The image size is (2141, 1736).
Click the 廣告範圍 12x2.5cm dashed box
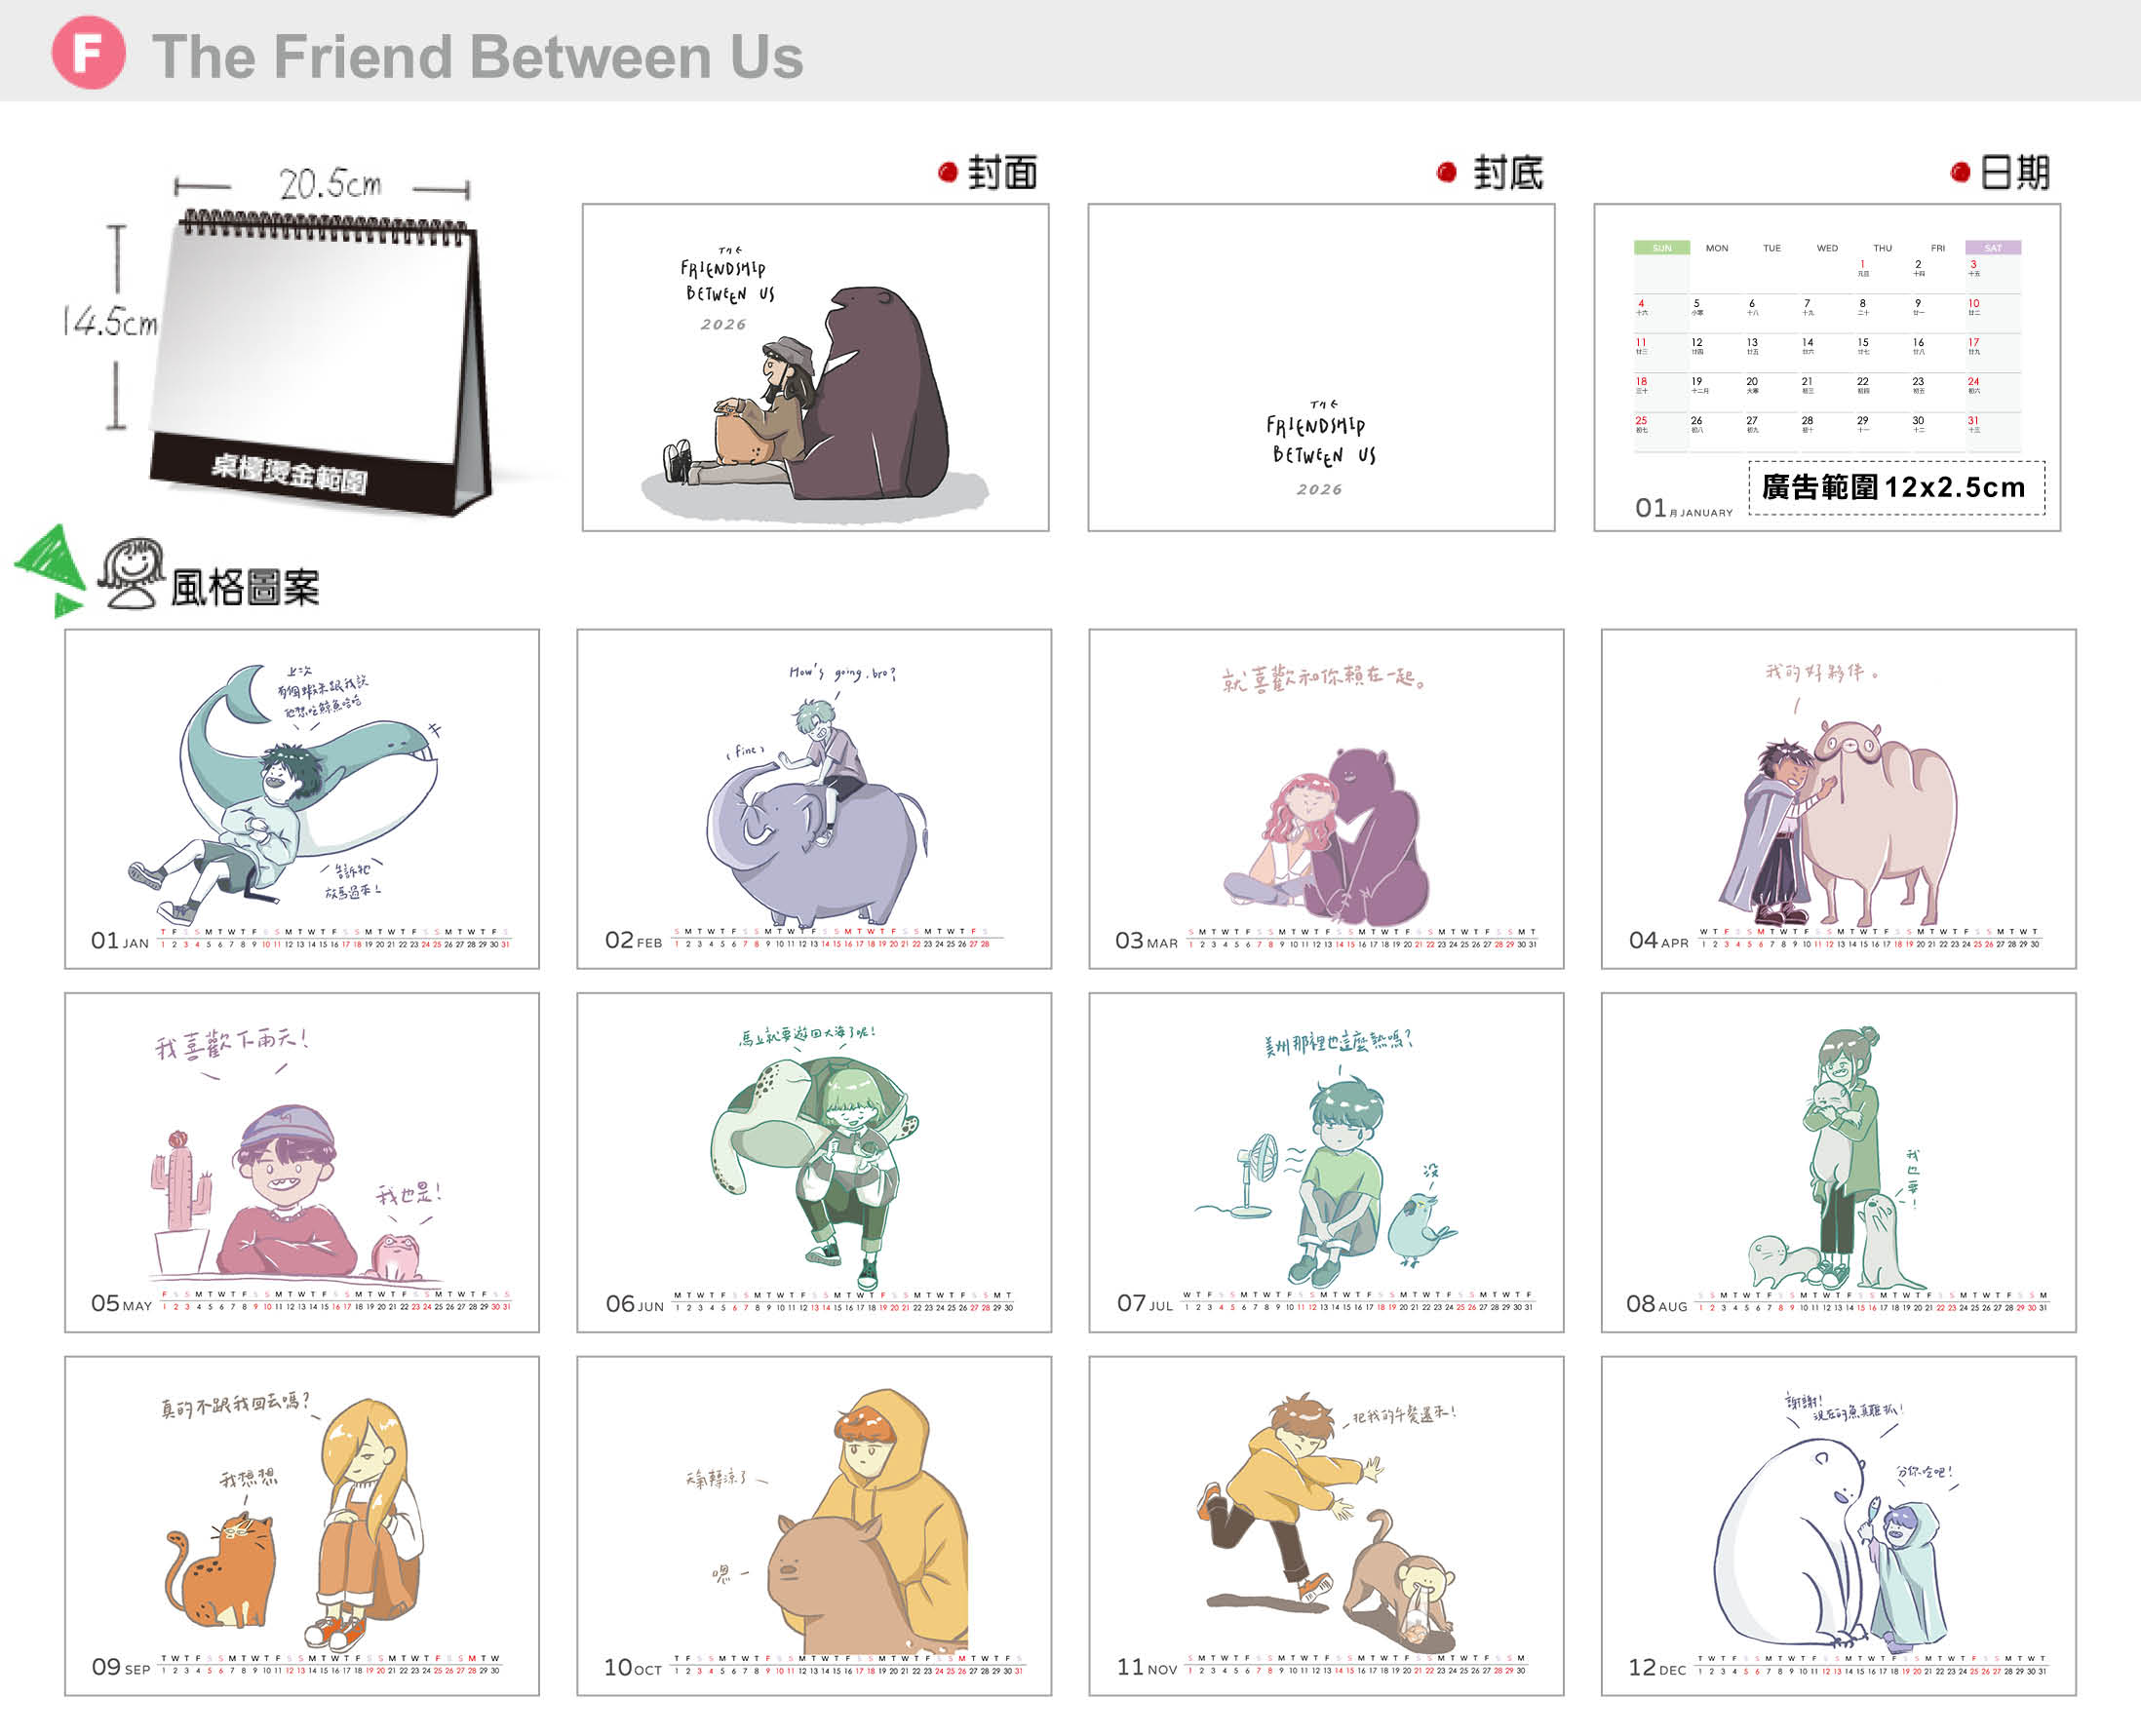click(1896, 488)
